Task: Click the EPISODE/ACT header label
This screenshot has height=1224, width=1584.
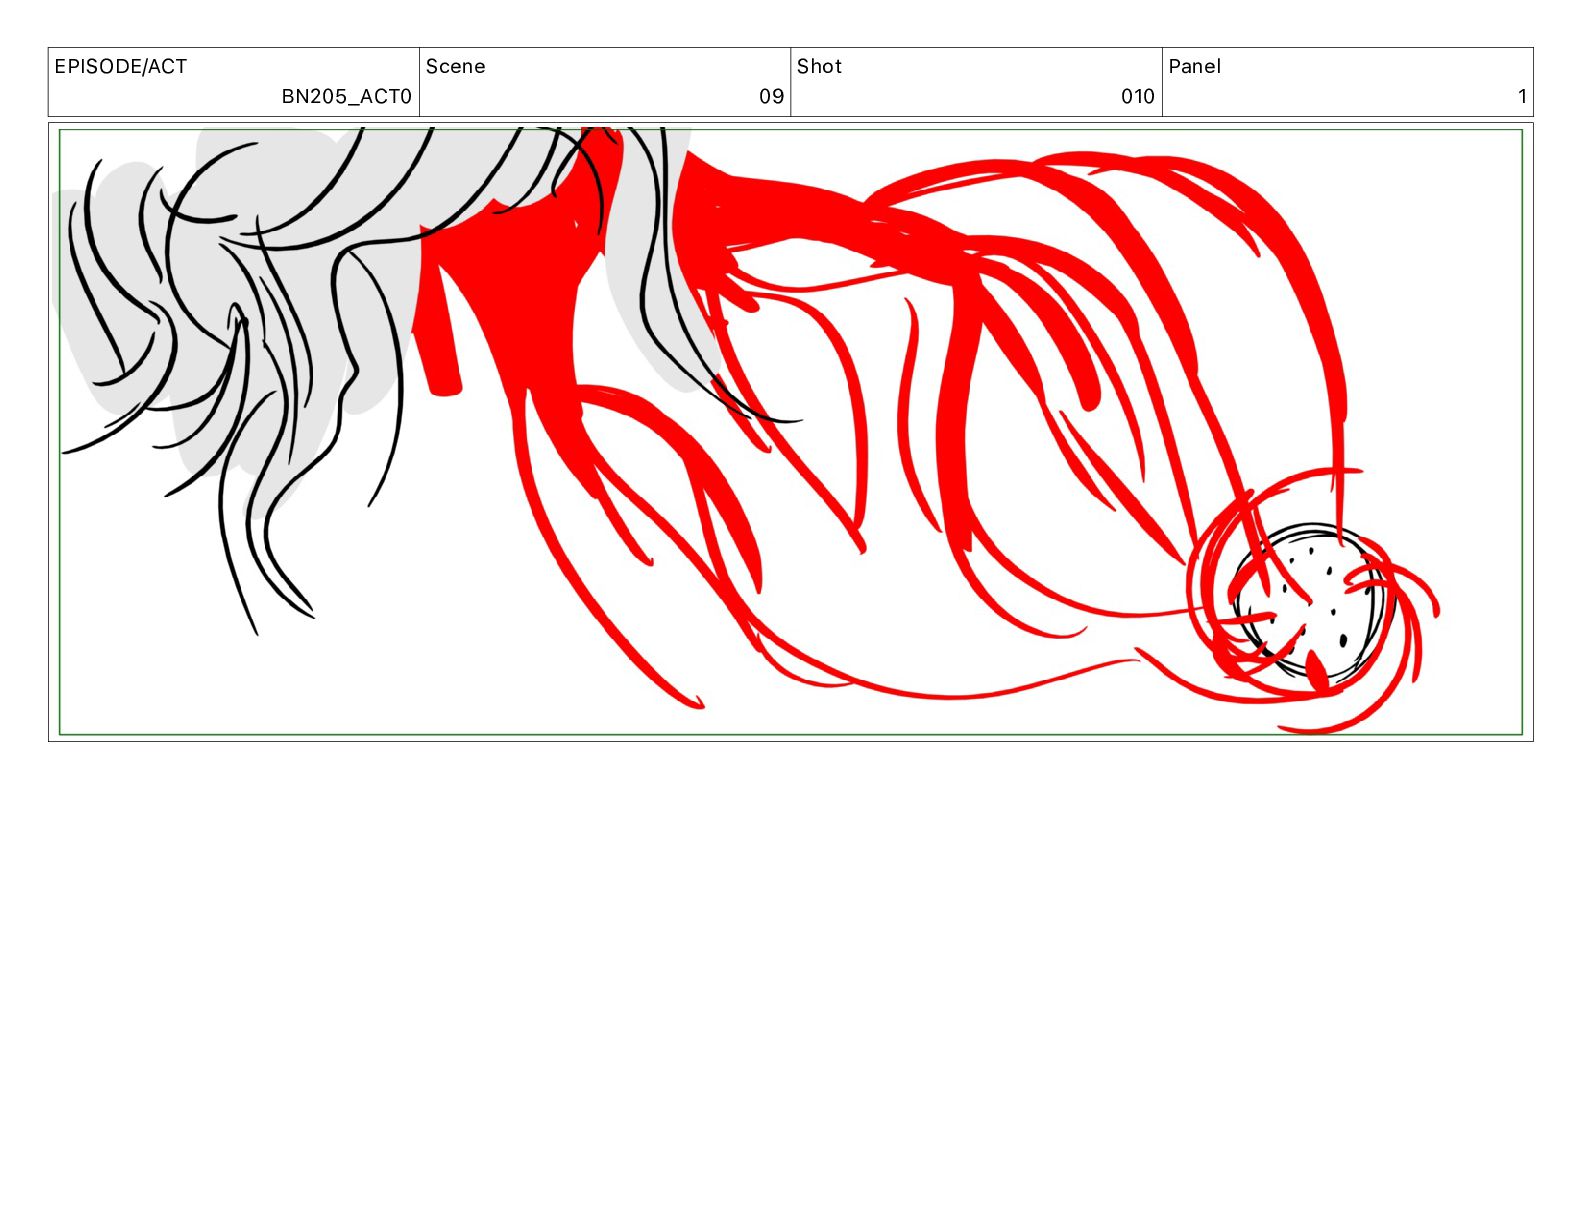Action: pos(120,66)
